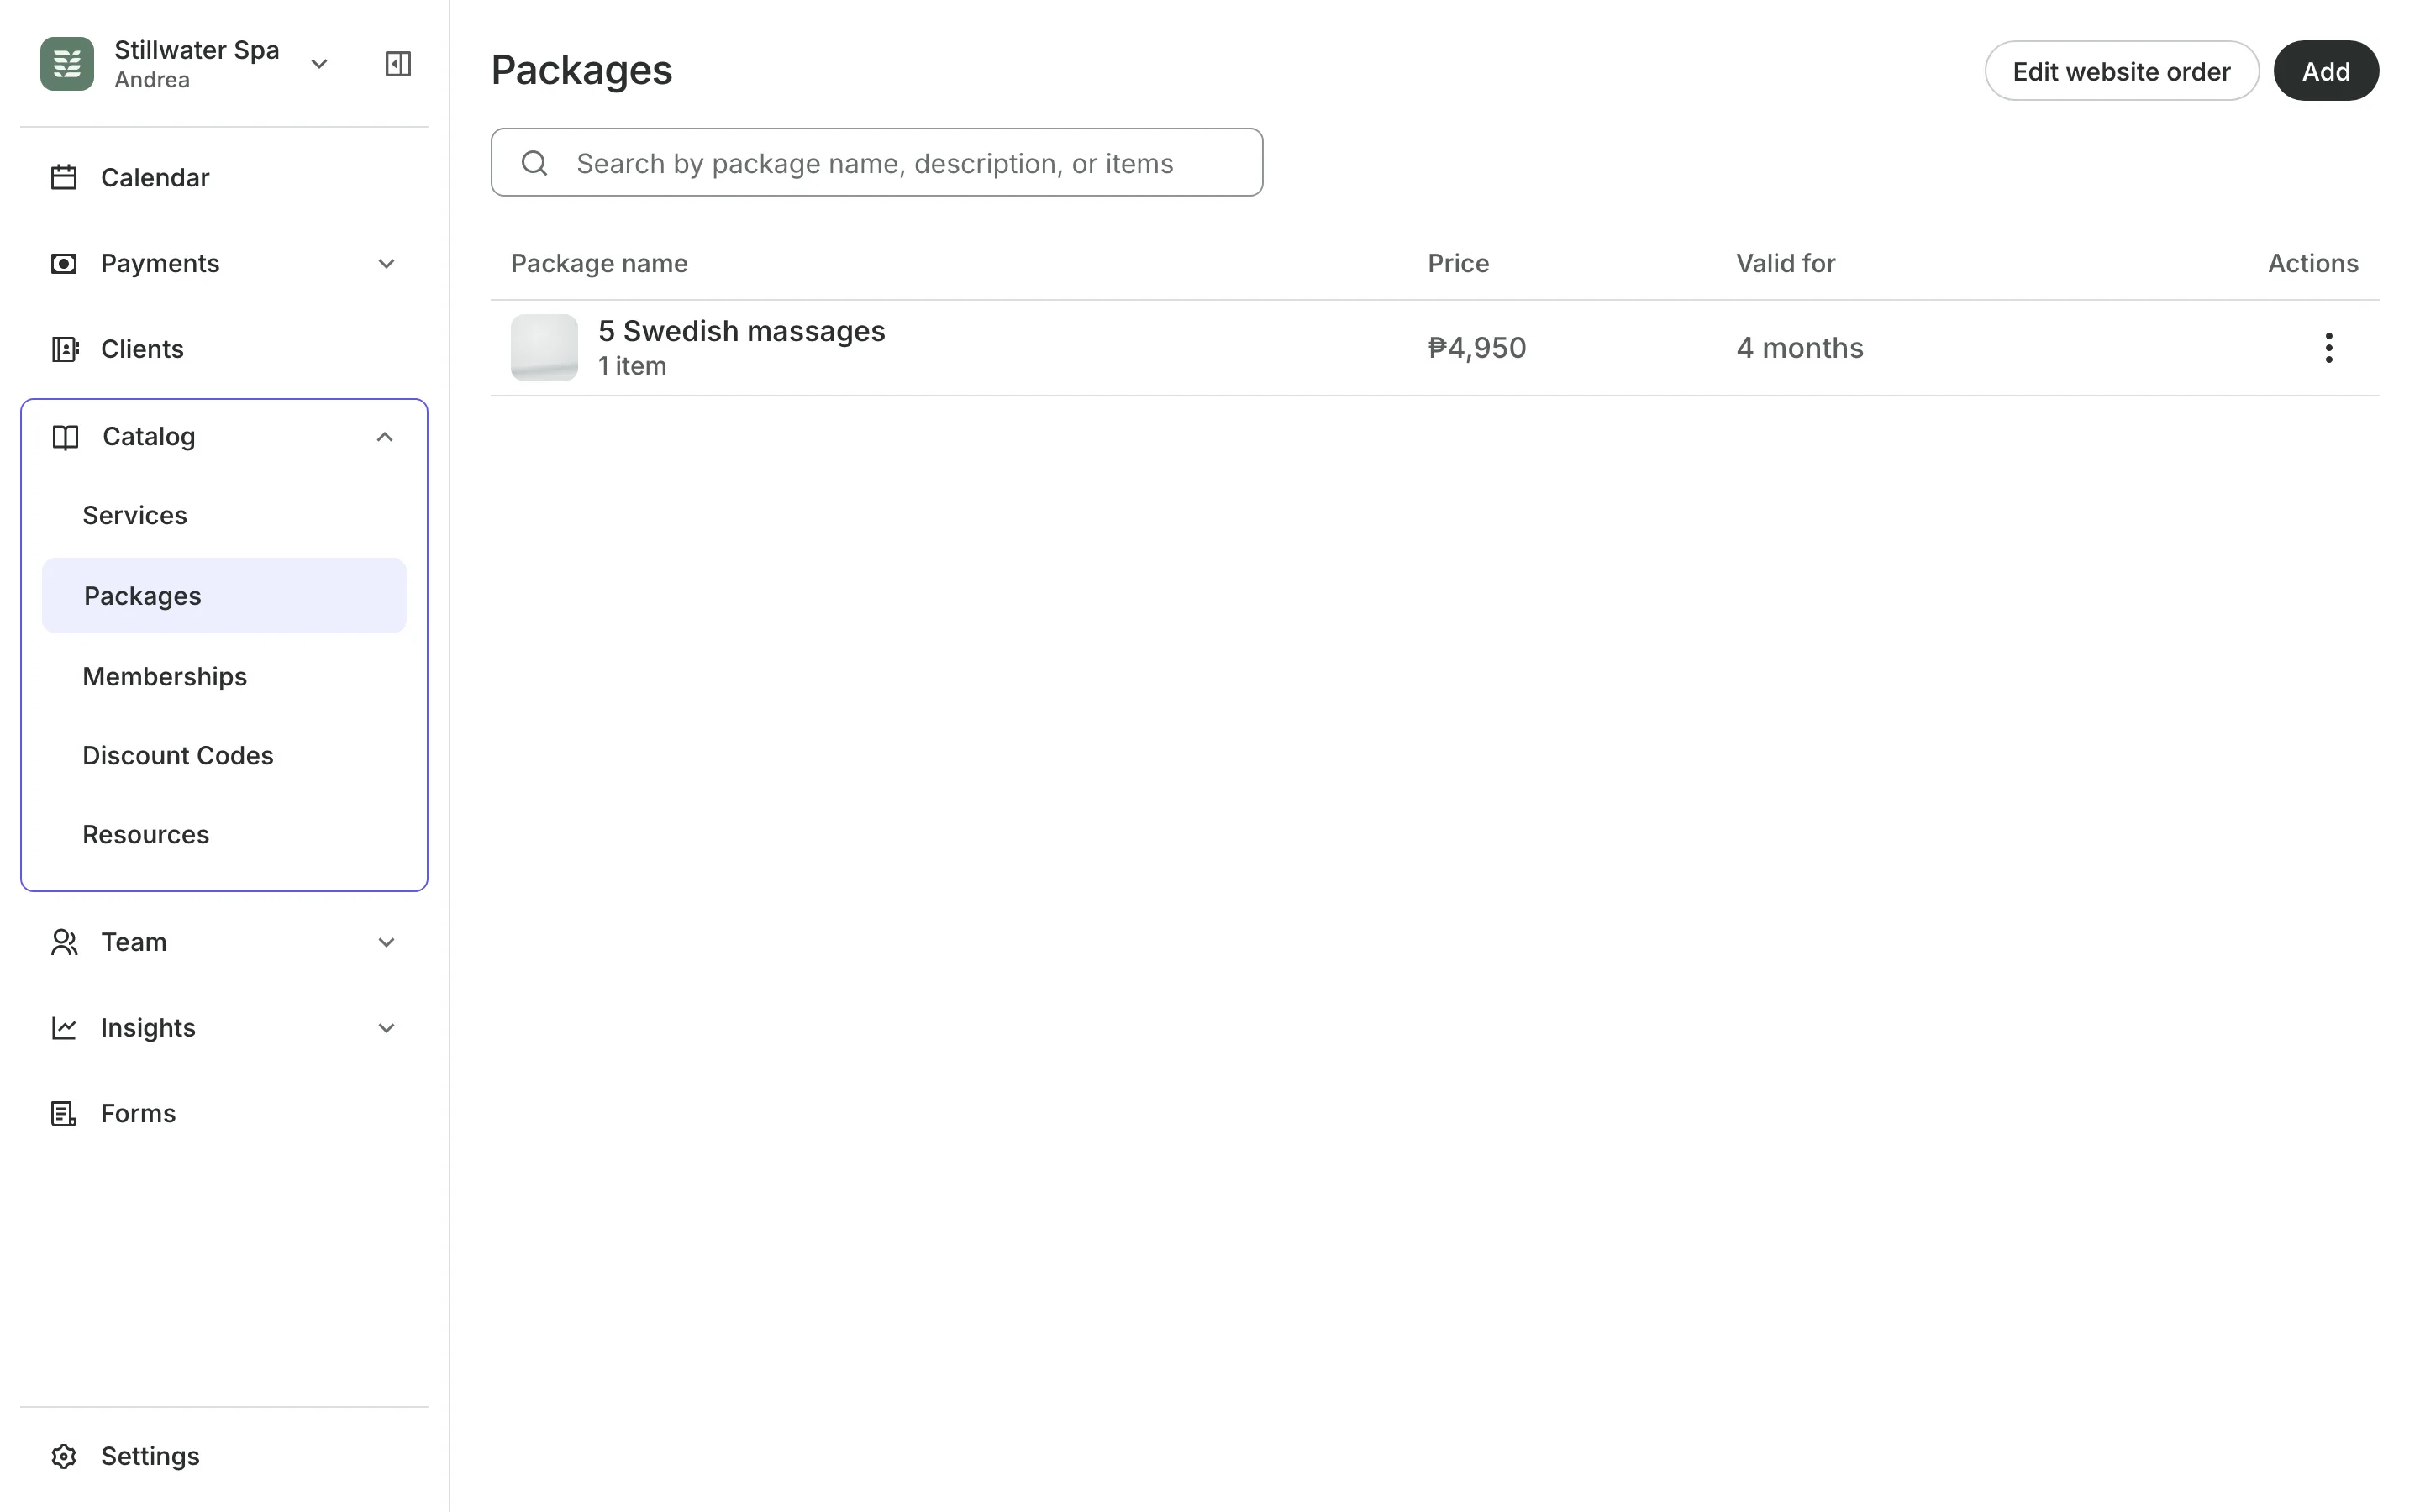Collapse the sidebar with the panel icon
The image size is (2420, 1512).
[398, 64]
